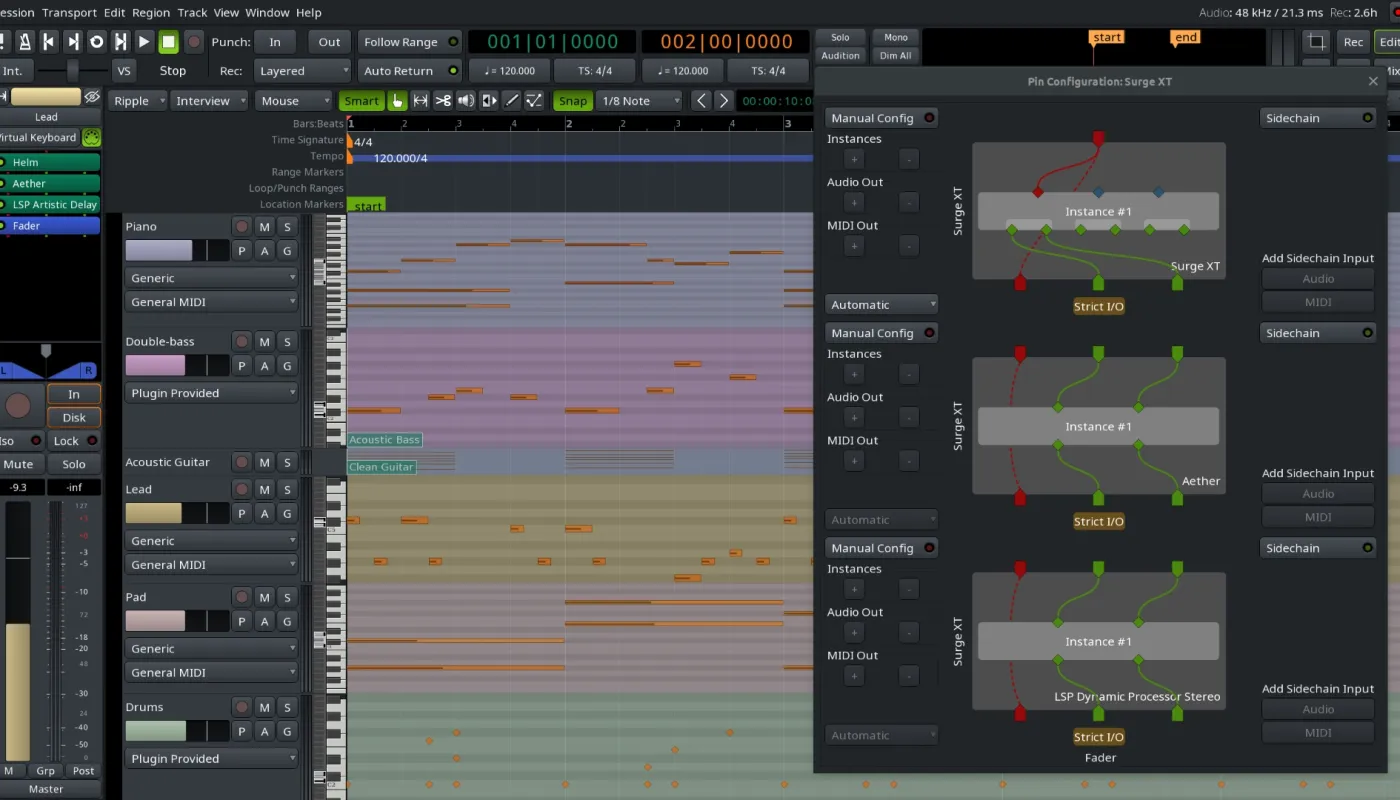The image size is (1400, 800).
Task: Click the Punch In button
Action: tap(275, 42)
